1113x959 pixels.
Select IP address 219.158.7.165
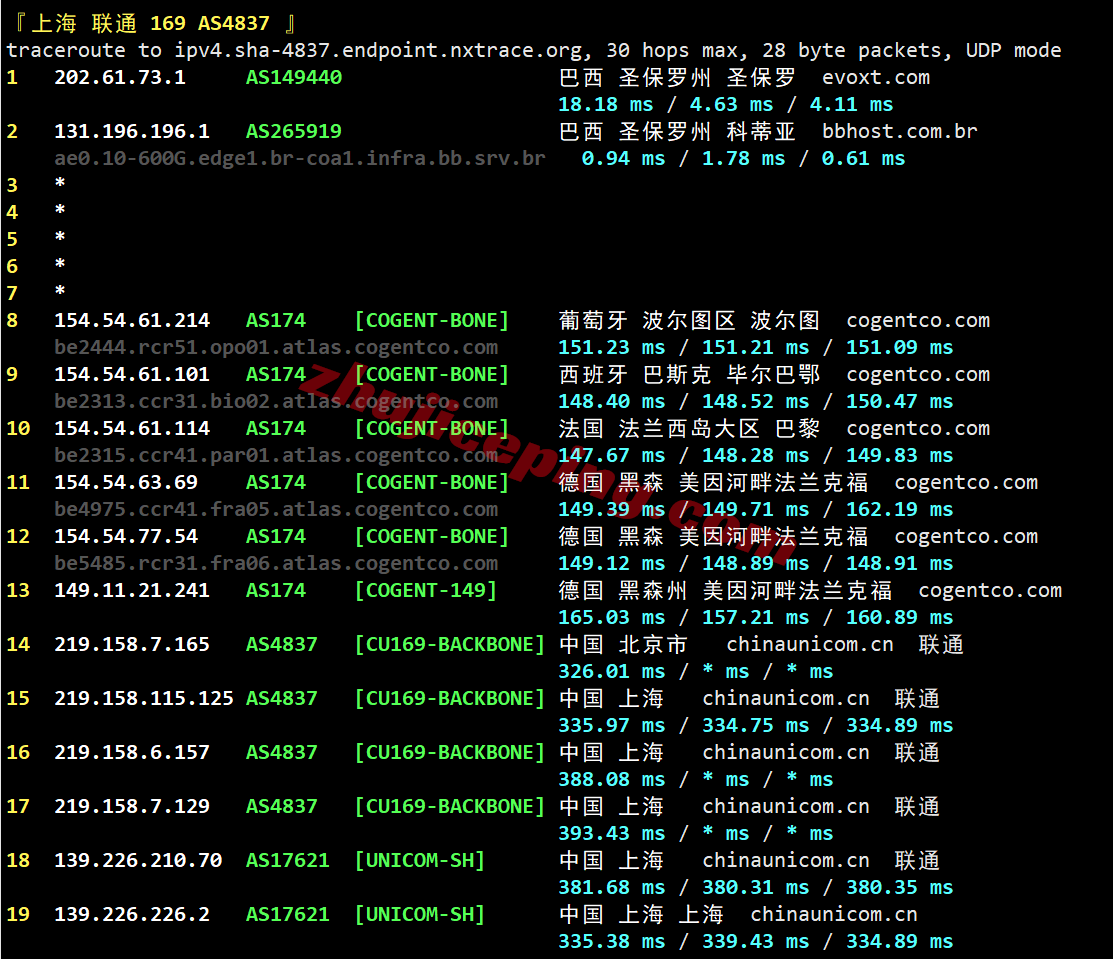pos(132,644)
